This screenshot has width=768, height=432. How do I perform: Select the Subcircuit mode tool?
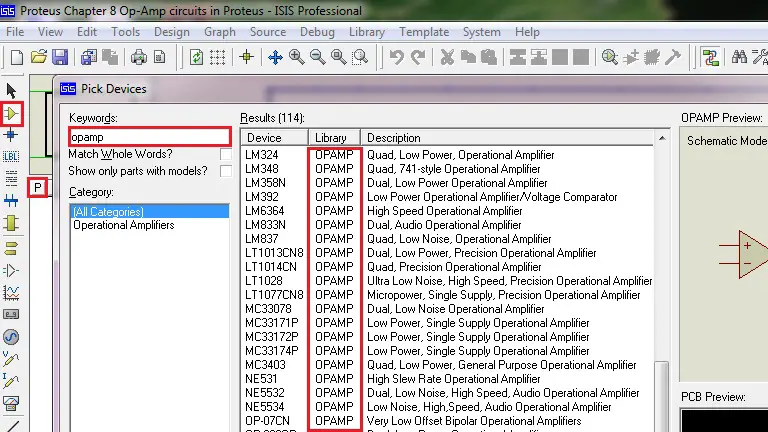(11, 223)
